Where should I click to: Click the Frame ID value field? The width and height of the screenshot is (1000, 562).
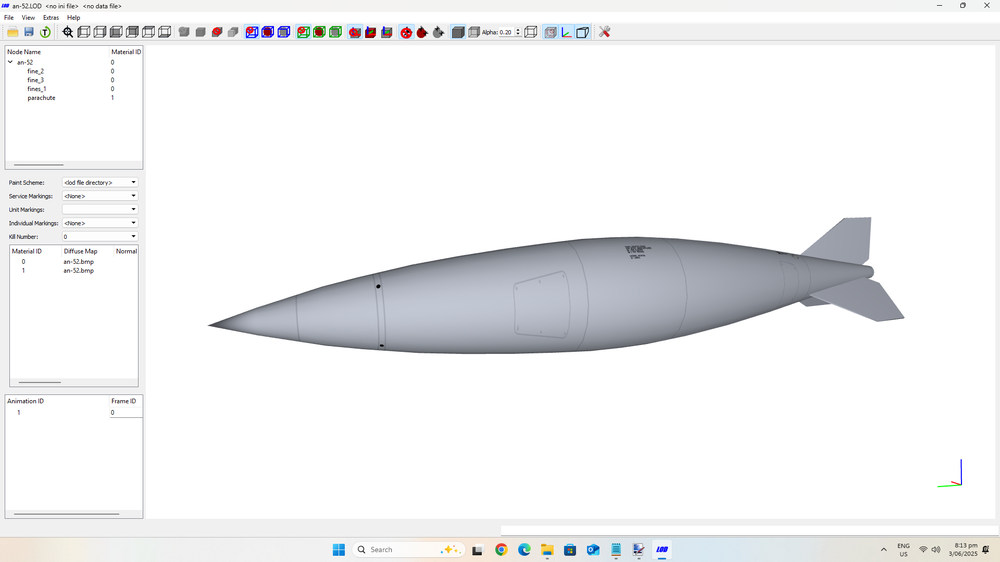tap(125, 412)
